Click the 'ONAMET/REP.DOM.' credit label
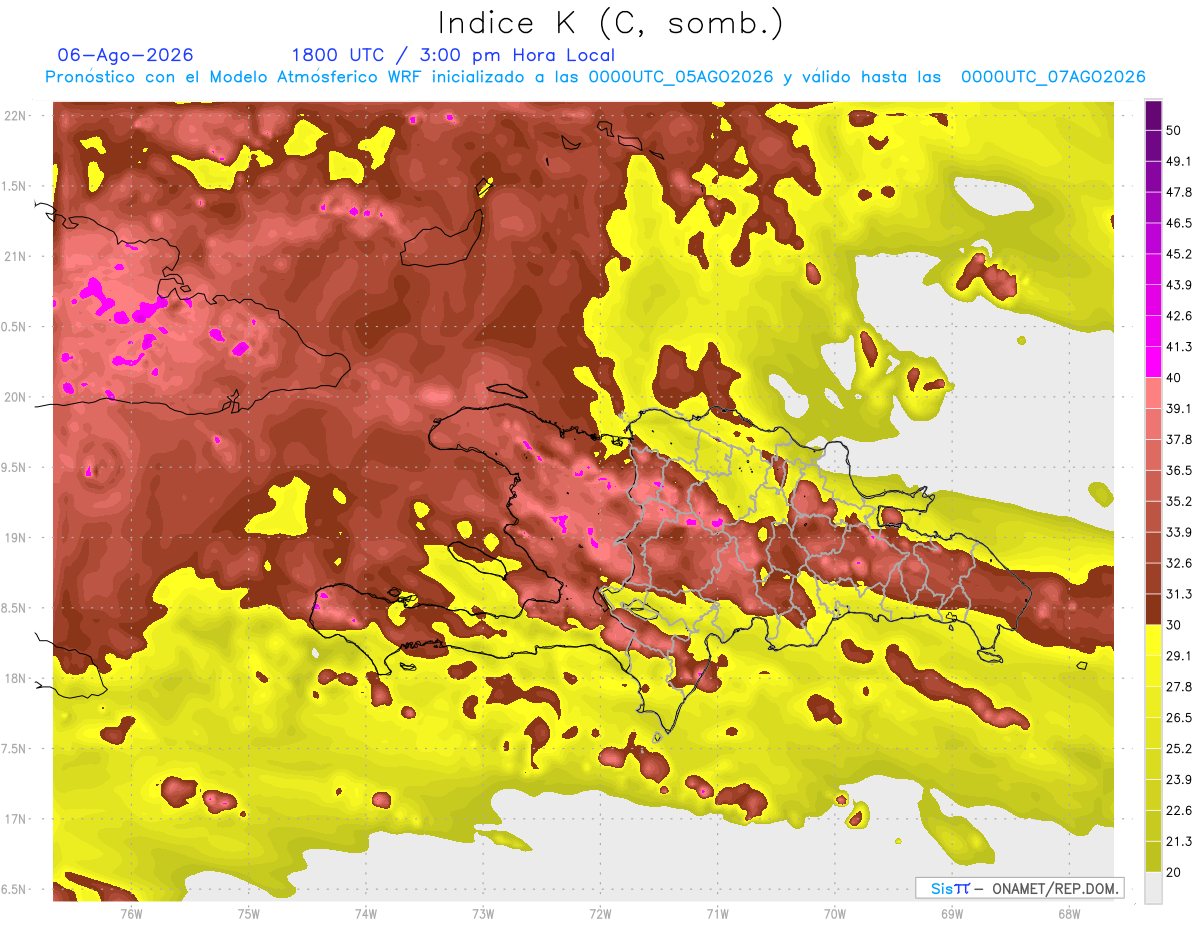The image size is (1200, 927). tap(1055, 888)
